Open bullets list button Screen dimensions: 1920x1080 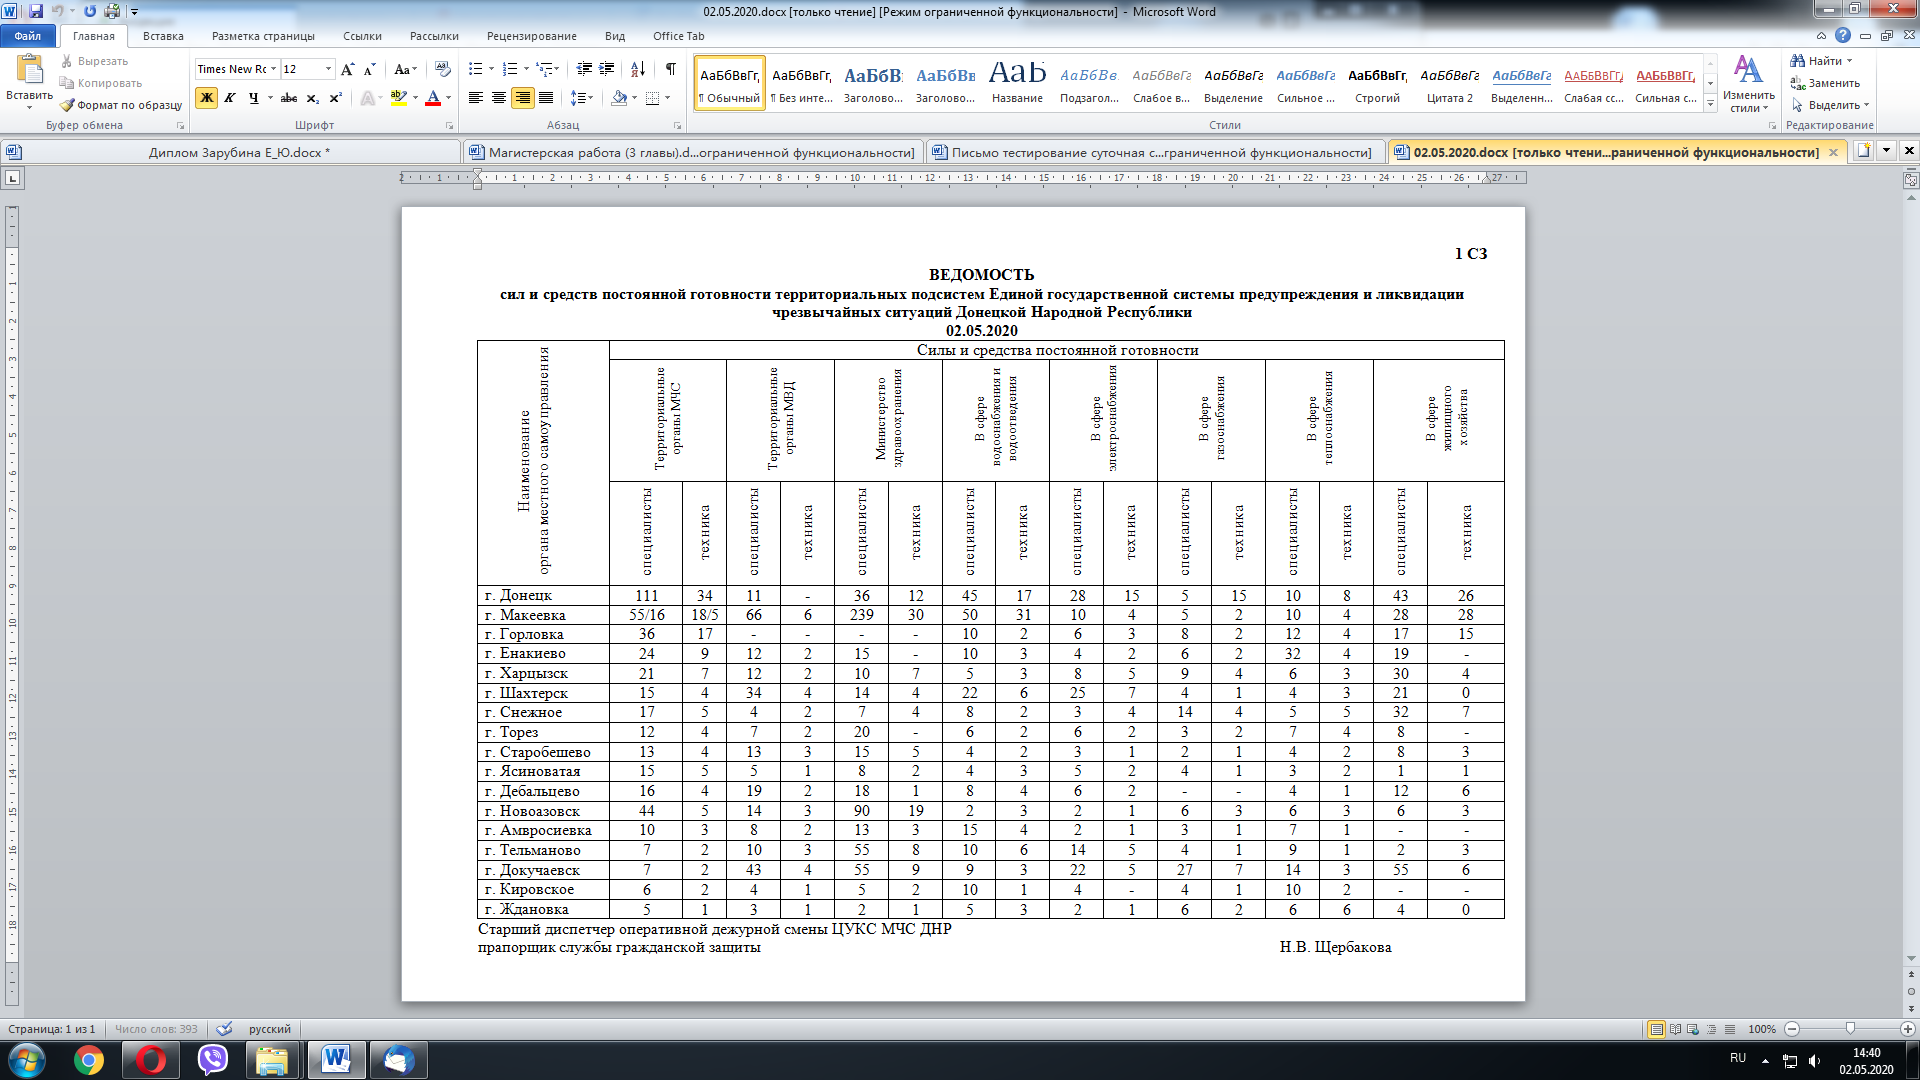pos(476,69)
